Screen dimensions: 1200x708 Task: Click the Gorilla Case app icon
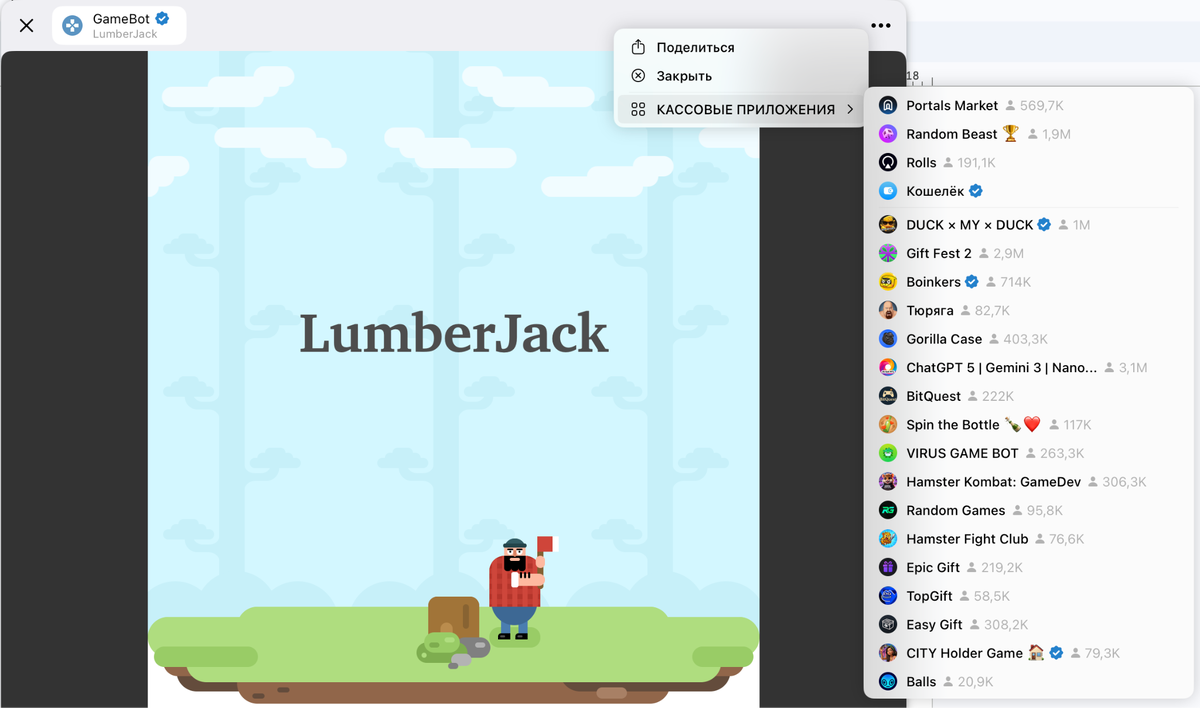(888, 339)
